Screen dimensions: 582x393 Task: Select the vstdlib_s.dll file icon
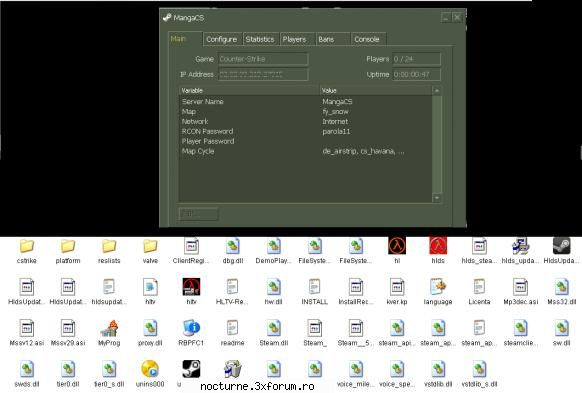pyautogui.click(x=479, y=369)
